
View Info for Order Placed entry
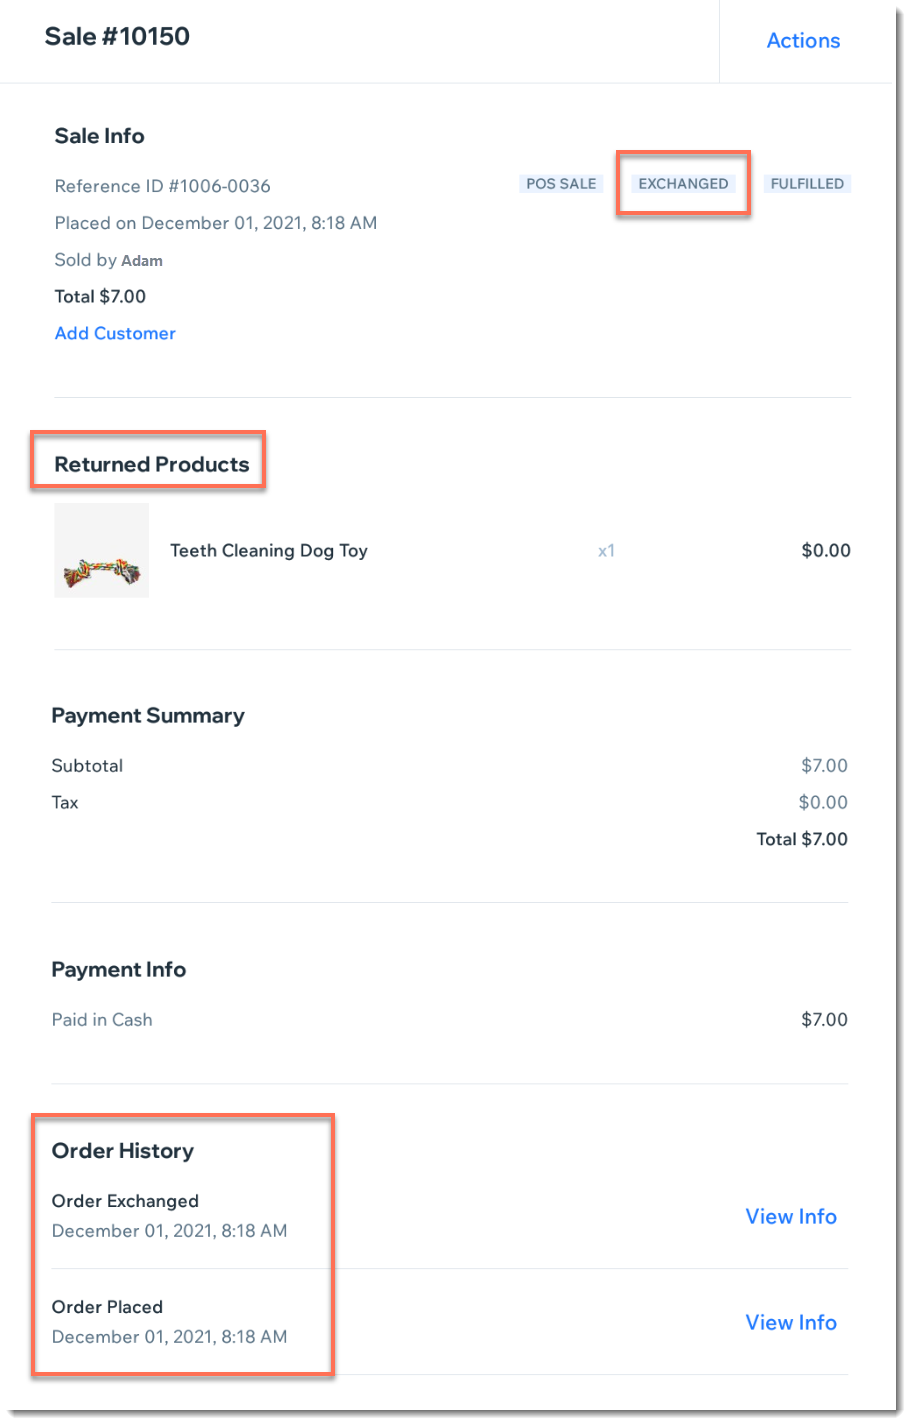click(791, 1323)
